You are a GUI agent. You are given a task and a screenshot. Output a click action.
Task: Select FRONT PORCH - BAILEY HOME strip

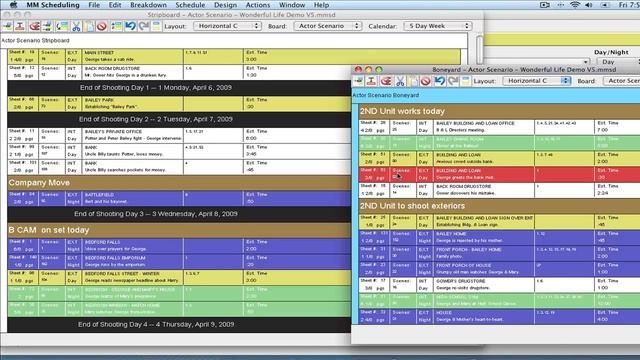tap(499, 253)
